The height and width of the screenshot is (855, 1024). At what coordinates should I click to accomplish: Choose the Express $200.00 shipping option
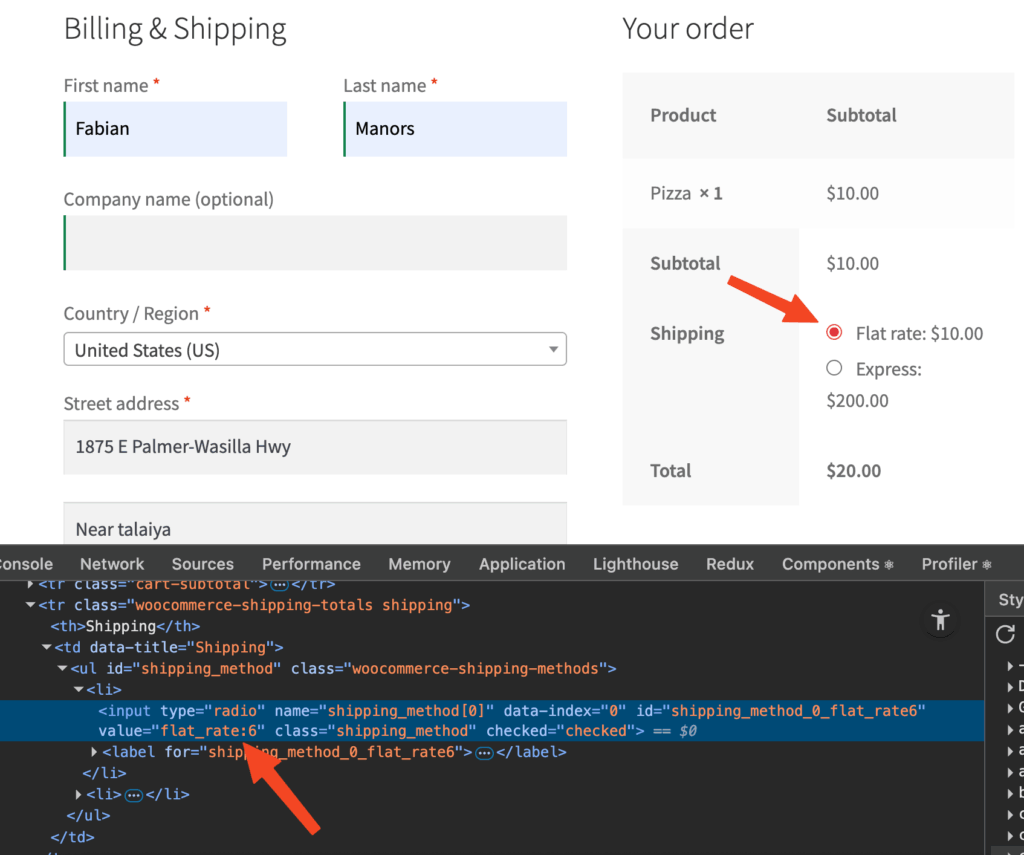[833, 367]
